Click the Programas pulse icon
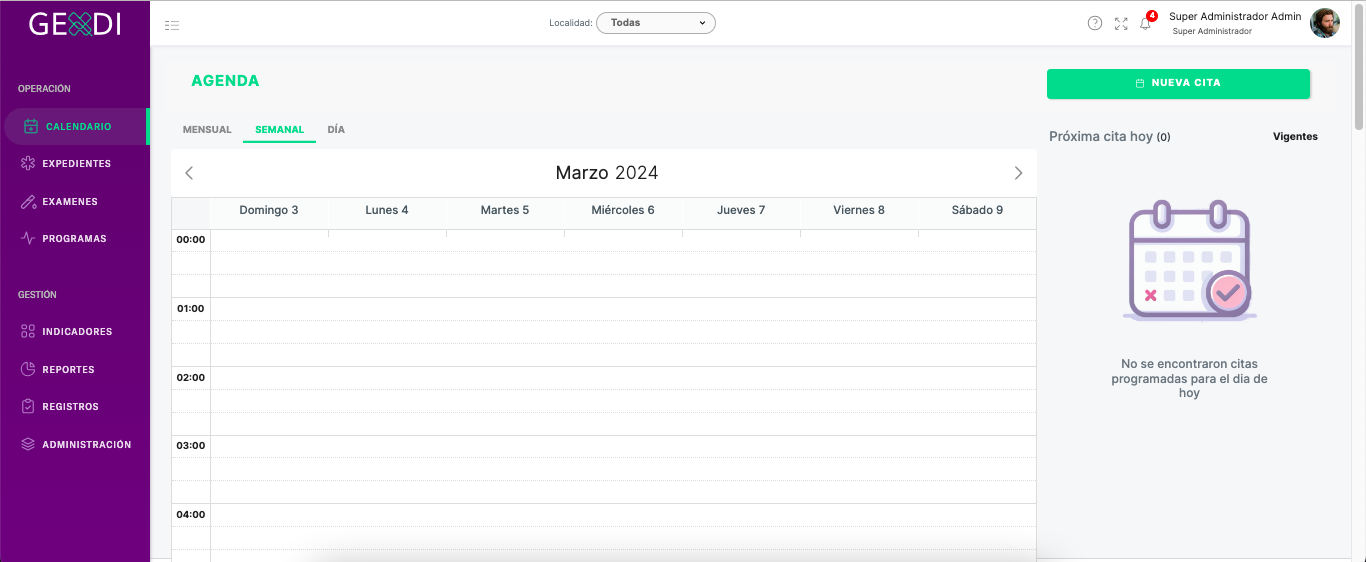 [28, 239]
